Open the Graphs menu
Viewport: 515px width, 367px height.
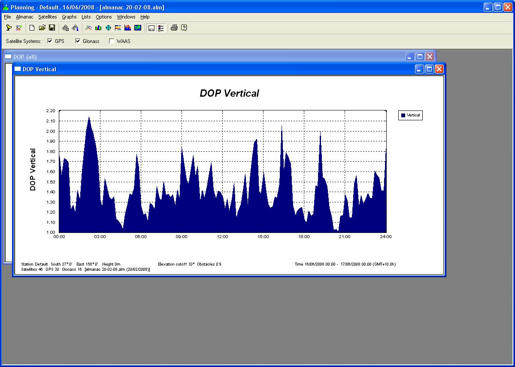point(69,17)
